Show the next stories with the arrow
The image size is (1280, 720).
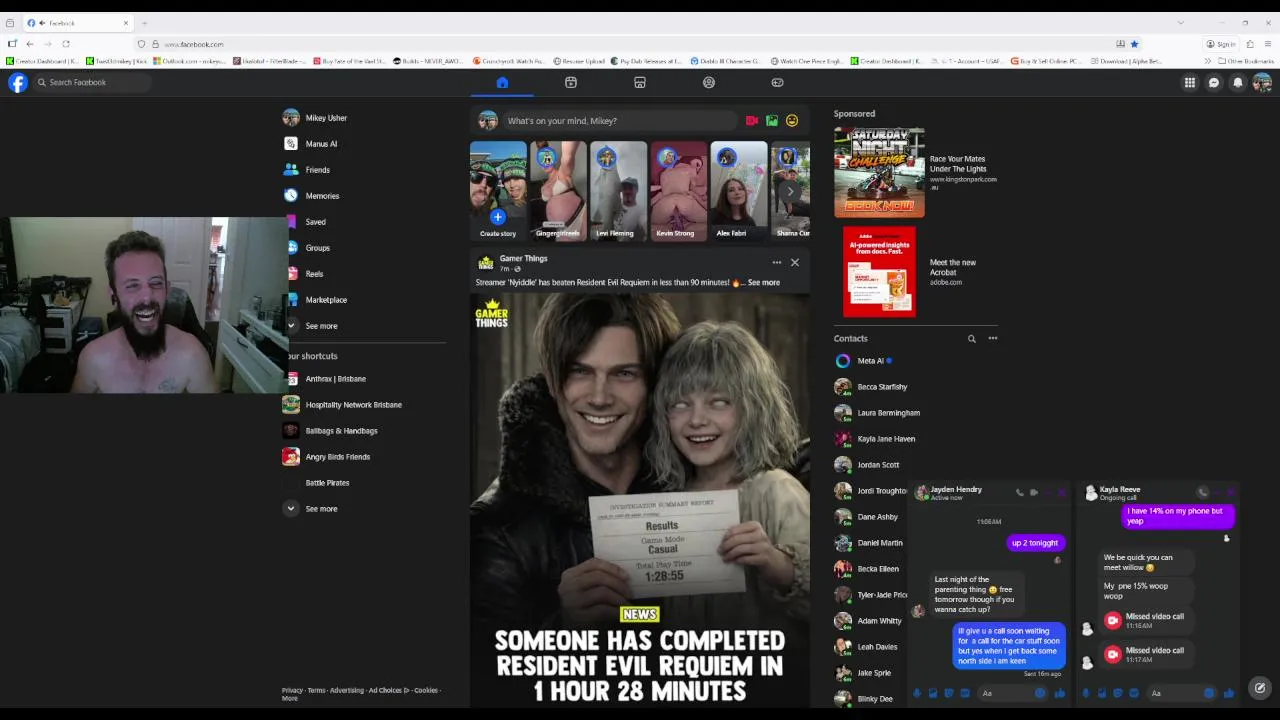click(790, 191)
